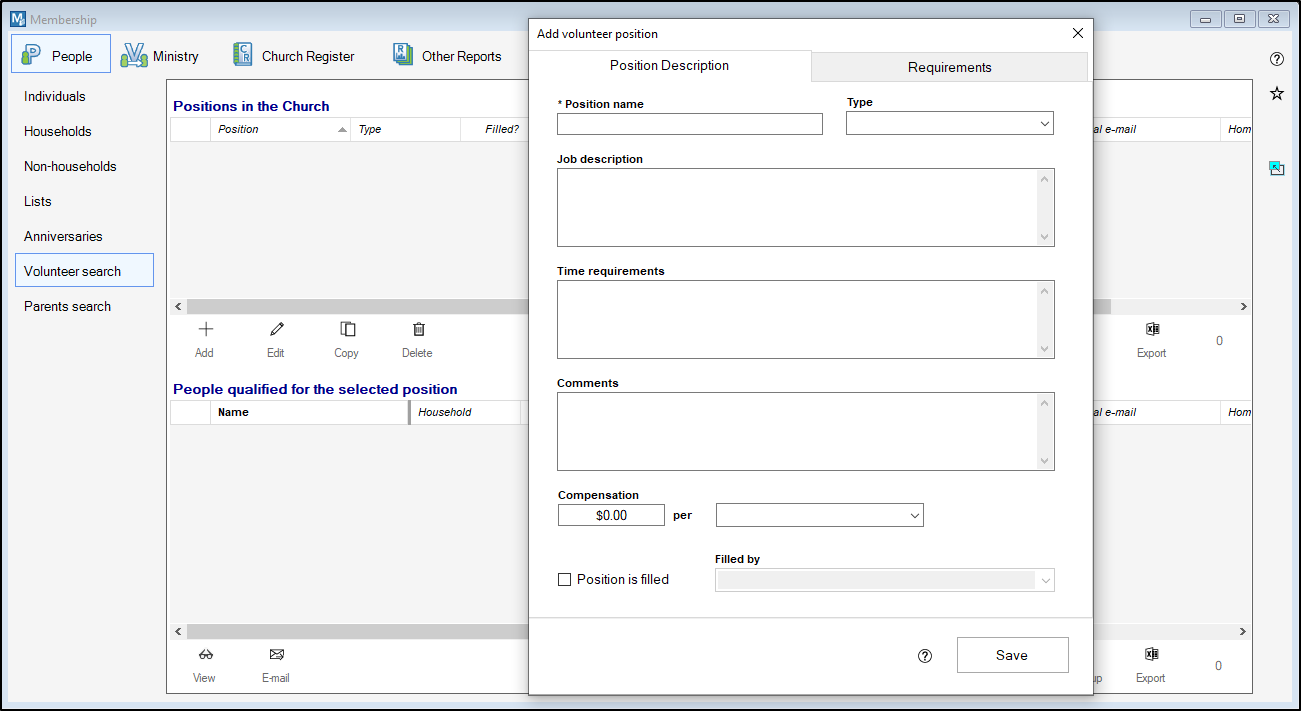This screenshot has height=711, width=1301.
Task: Click the Copy position icon
Action: tap(347, 329)
